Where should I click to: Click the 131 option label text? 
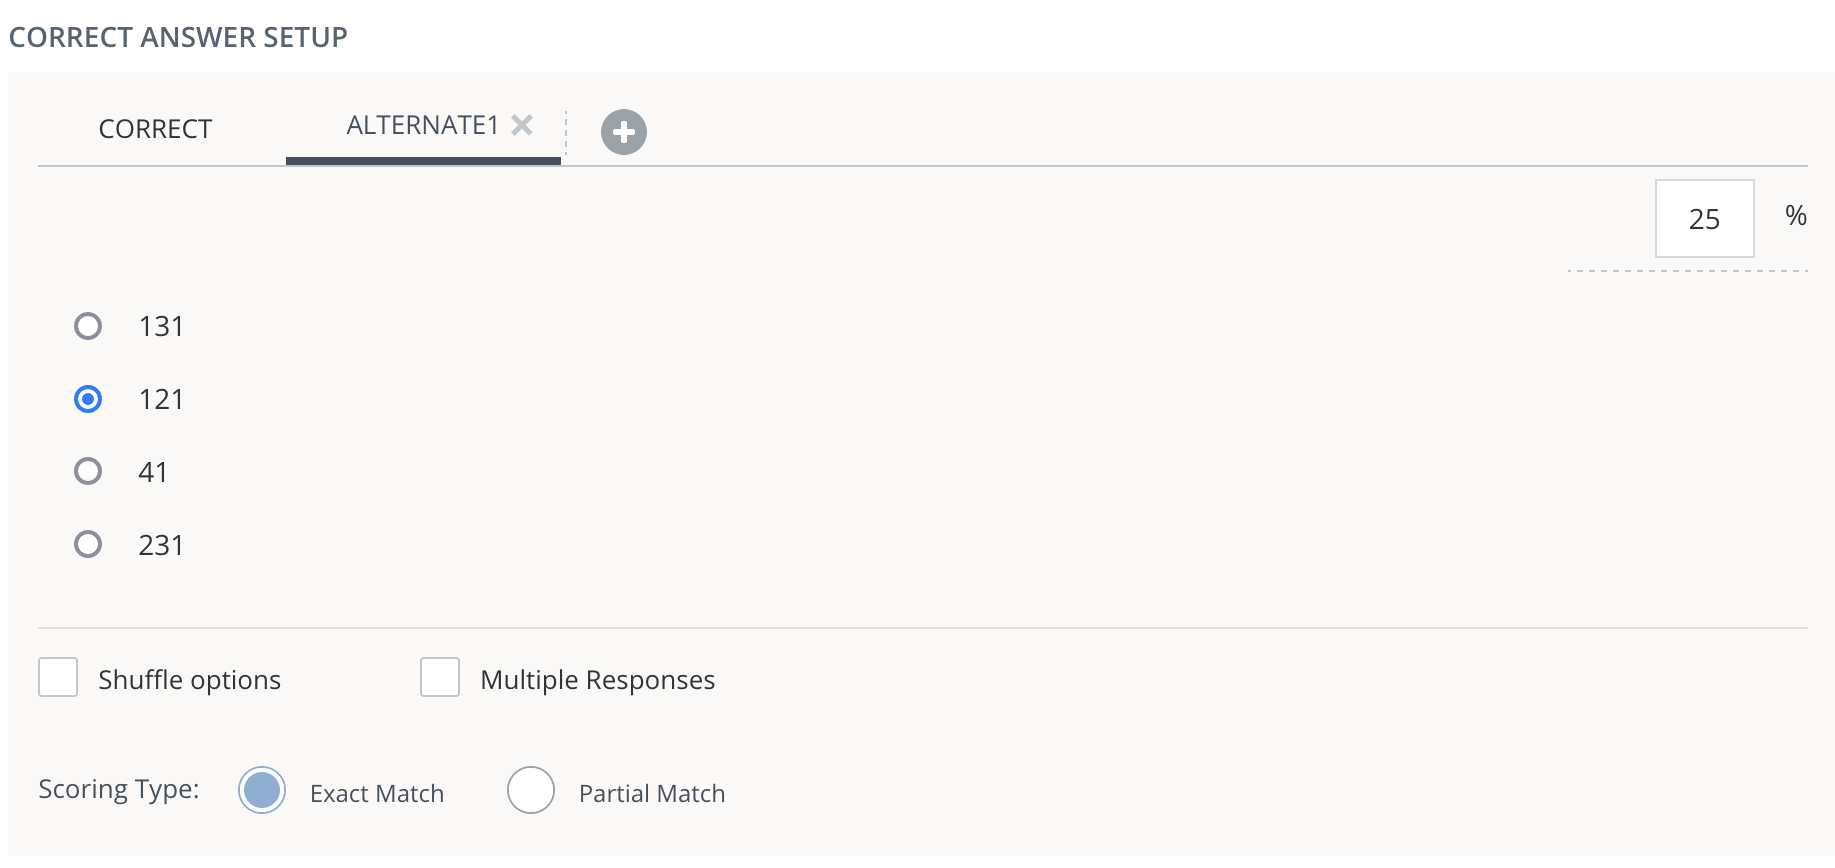(161, 325)
